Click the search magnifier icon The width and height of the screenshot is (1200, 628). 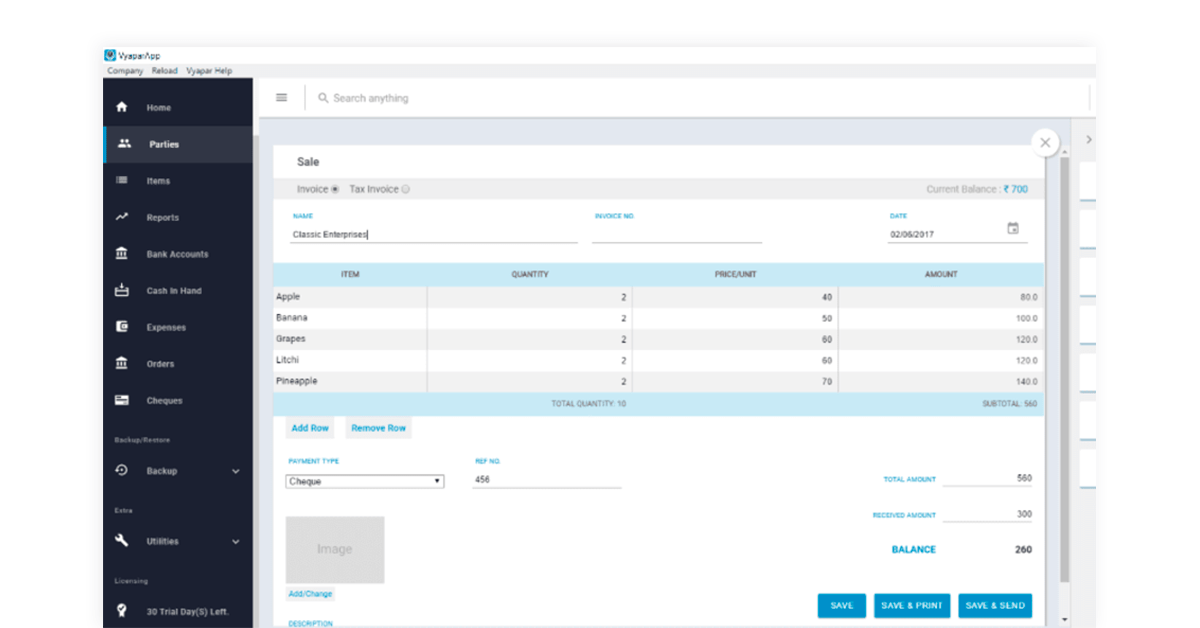tap(323, 98)
